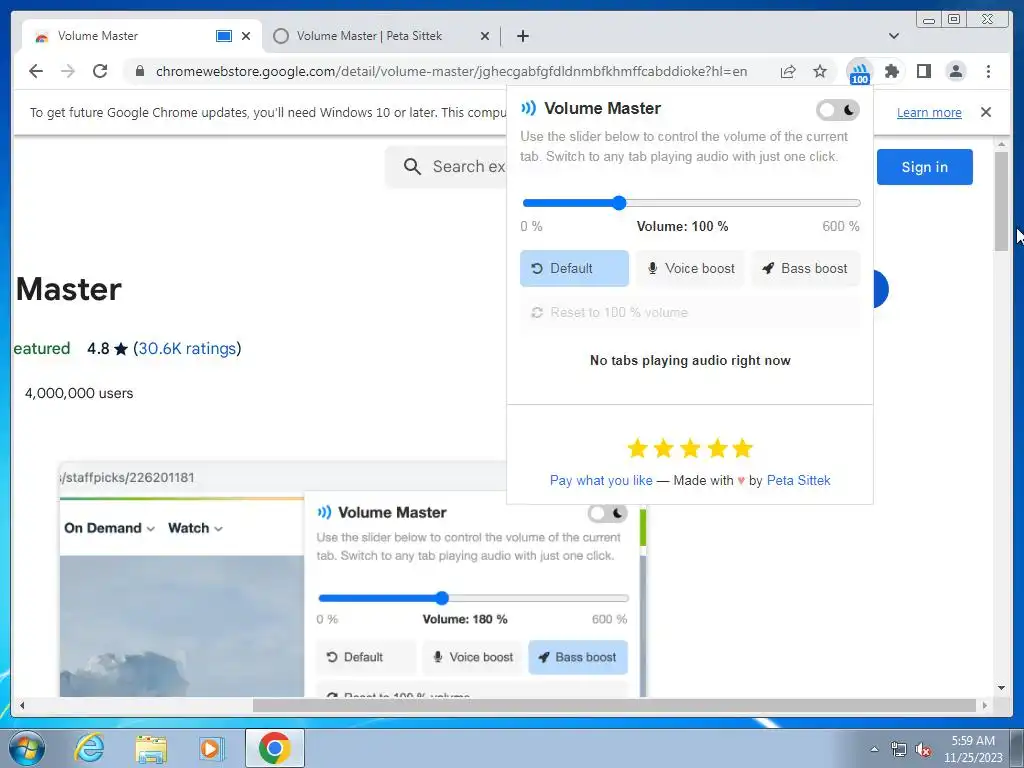Open the Pay what you like link
Screen dimensions: 1024x768
(x=601, y=481)
